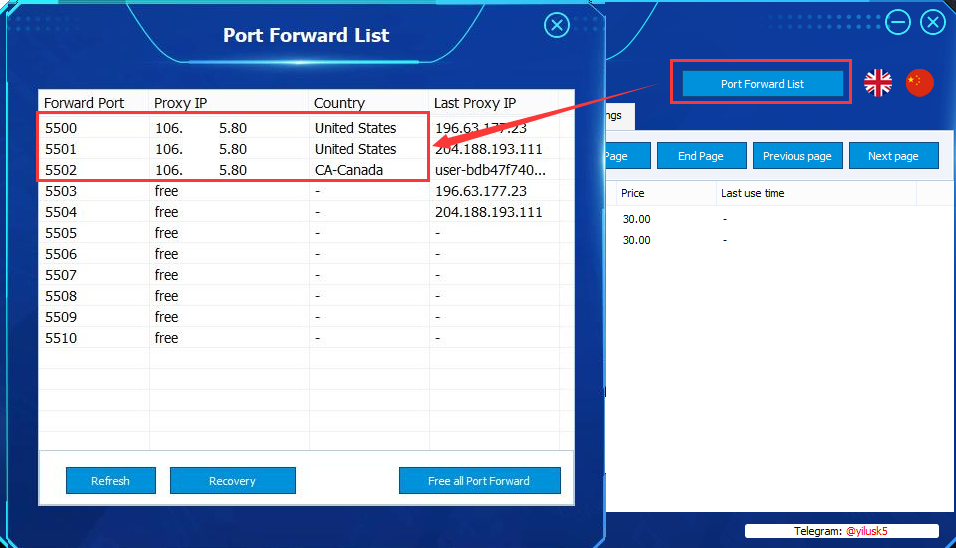Select forward port 5502 row
Viewport: 956px width, 548px height.
pyautogui.click(x=306, y=170)
